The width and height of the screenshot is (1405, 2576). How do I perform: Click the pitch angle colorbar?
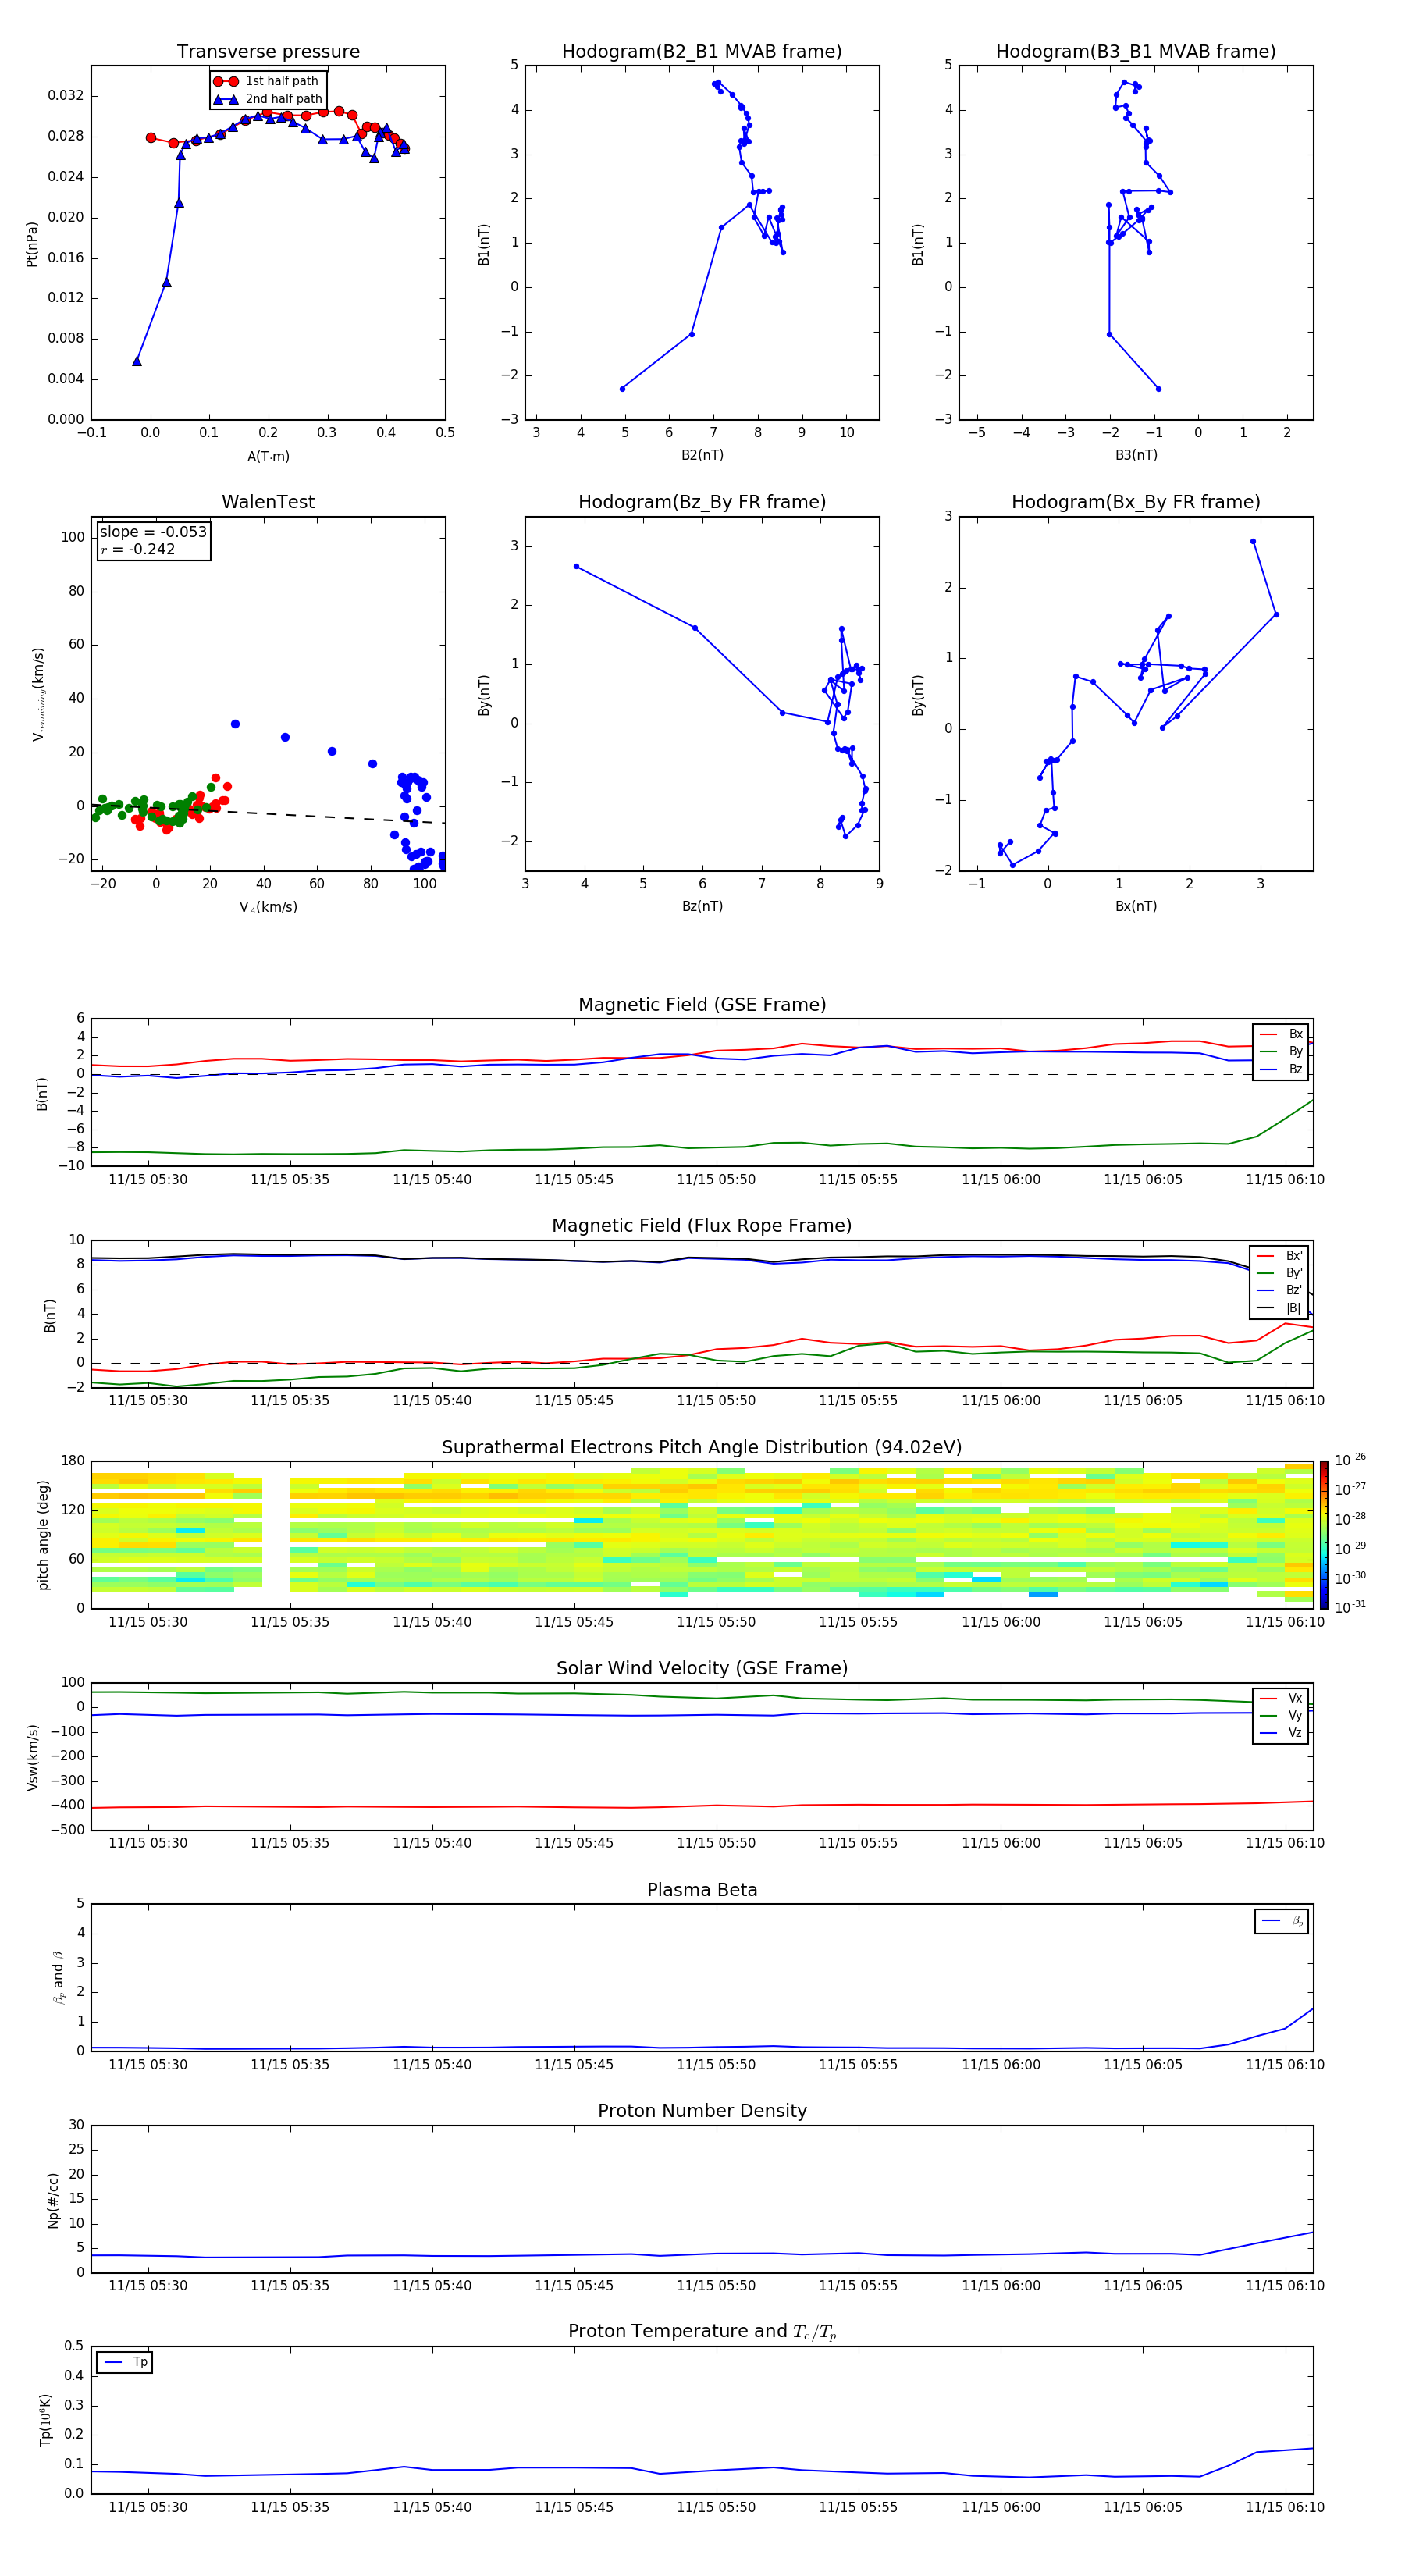(x=1324, y=1534)
